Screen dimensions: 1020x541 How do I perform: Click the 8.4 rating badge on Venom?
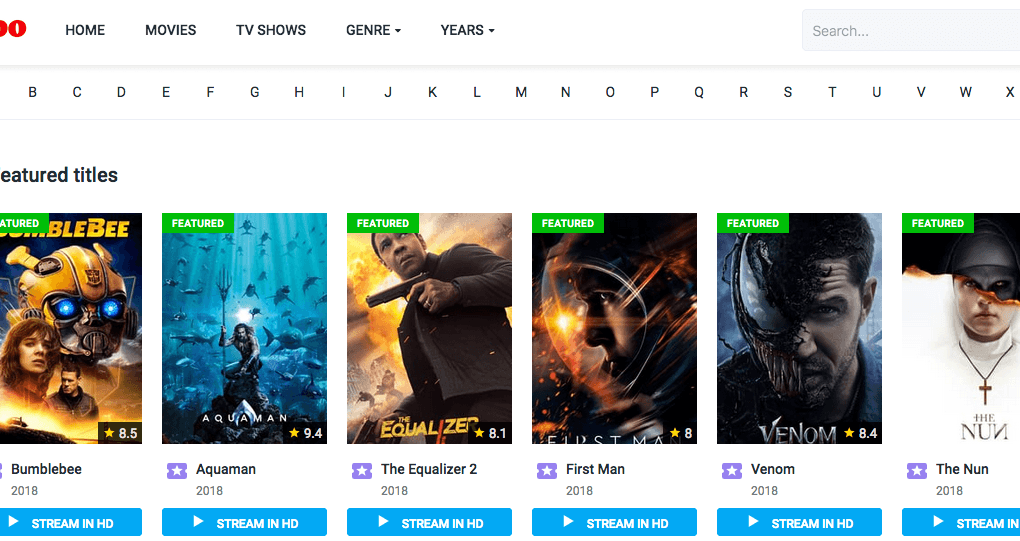click(860, 433)
